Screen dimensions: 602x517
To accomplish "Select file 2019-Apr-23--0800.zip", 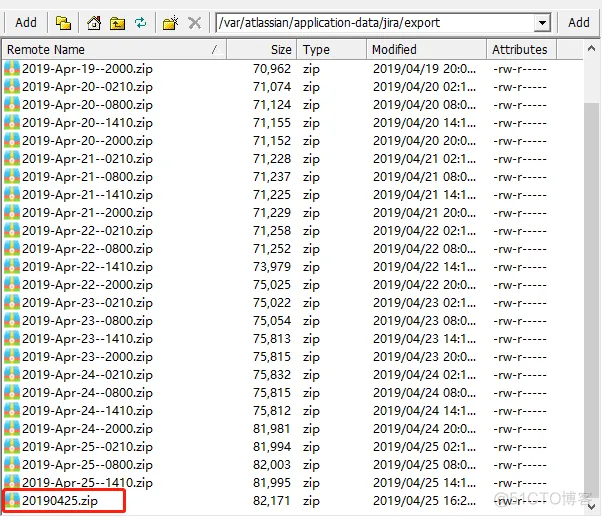I will tap(87, 321).
